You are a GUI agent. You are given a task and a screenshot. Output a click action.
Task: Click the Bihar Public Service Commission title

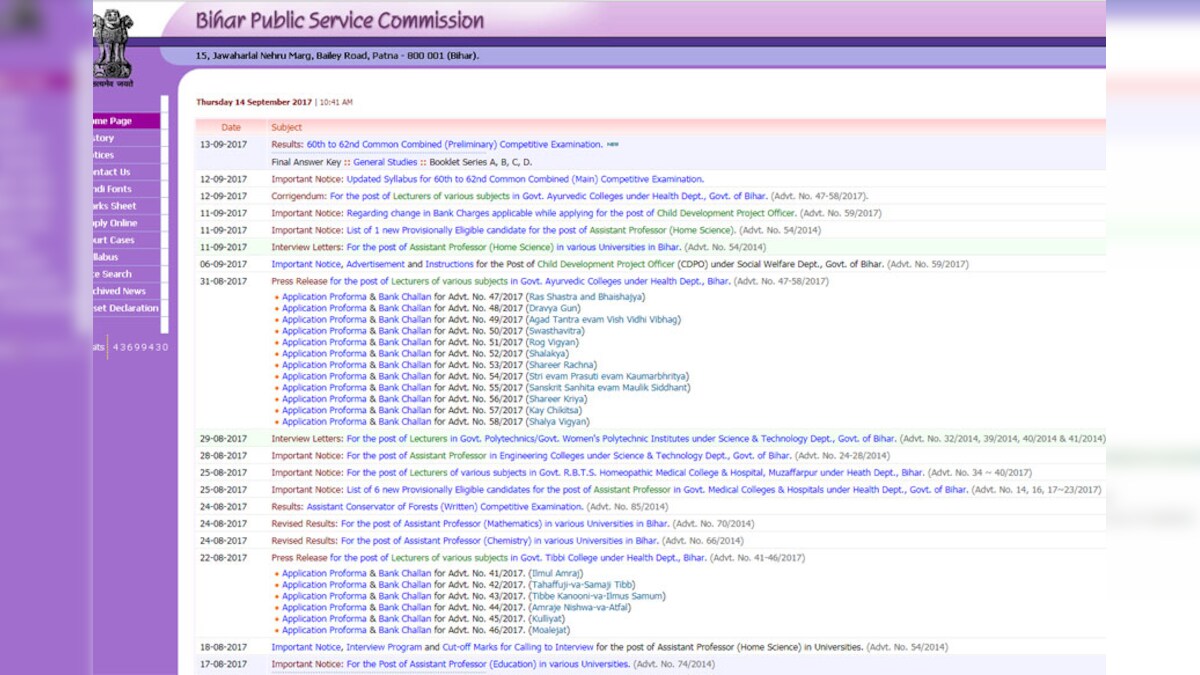click(340, 20)
